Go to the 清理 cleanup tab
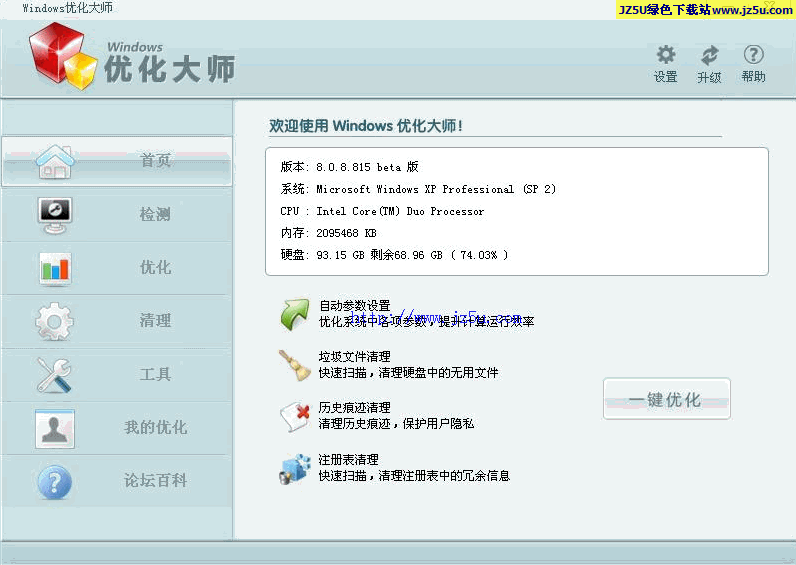 coord(117,321)
